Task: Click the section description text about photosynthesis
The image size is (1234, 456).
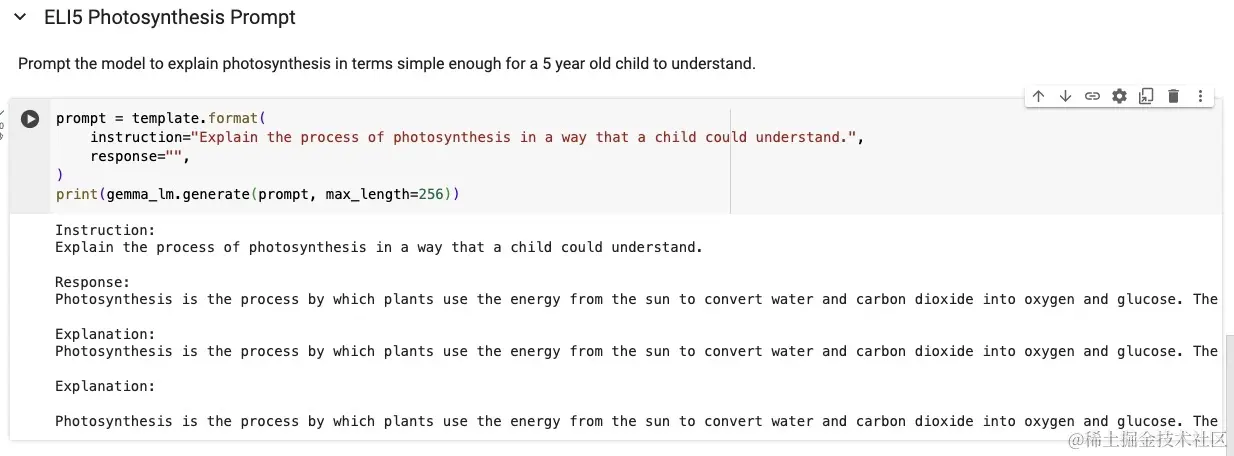Action: pyautogui.click(x=386, y=64)
